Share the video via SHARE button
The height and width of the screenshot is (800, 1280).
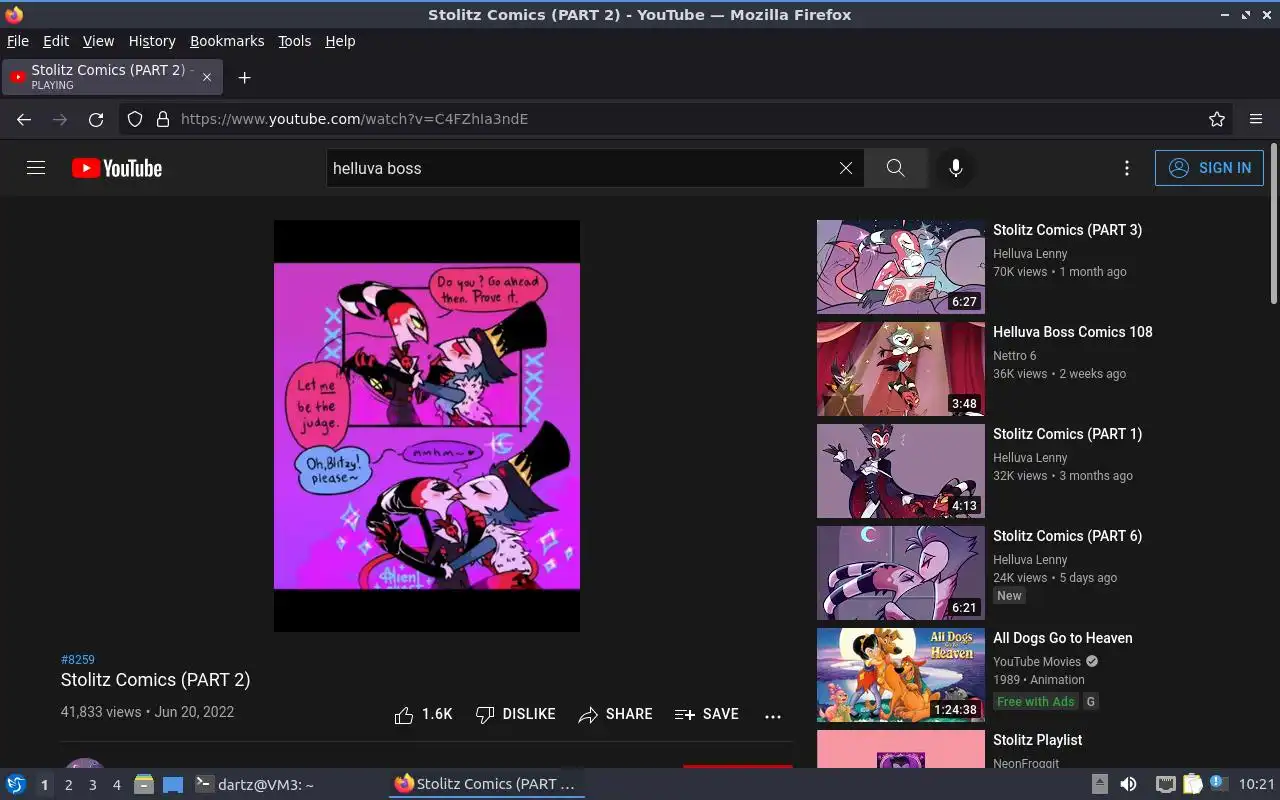(x=615, y=714)
